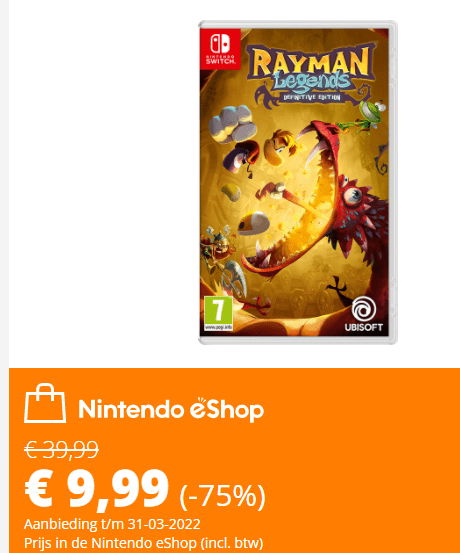The height and width of the screenshot is (553, 460).
Task: Click the PEGI 7 rating badge
Action: (218, 314)
